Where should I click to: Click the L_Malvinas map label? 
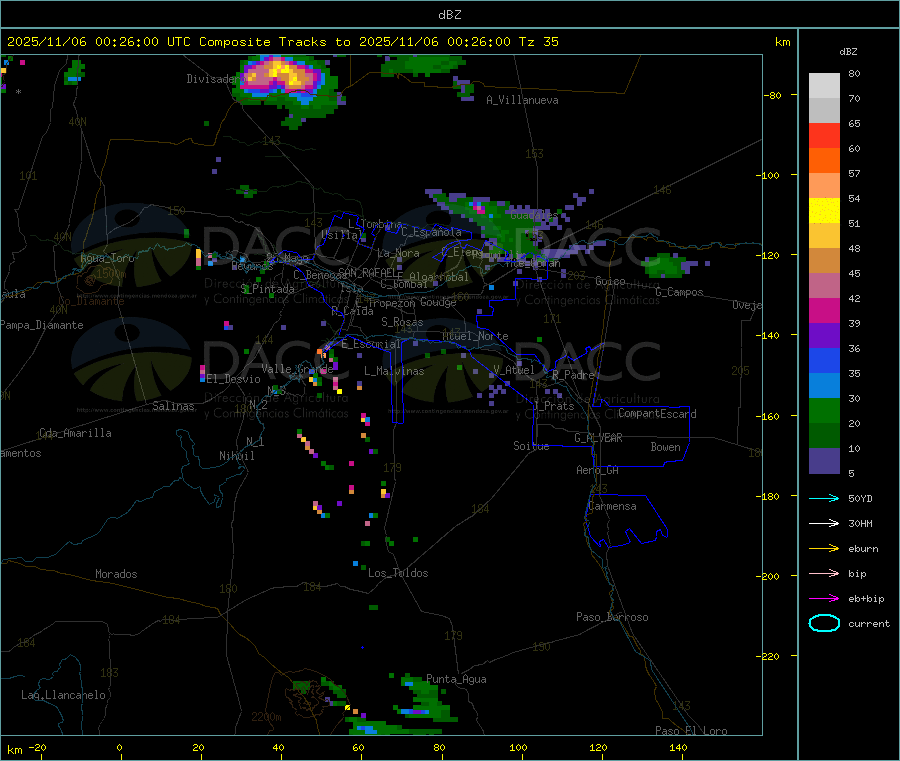click(x=394, y=371)
